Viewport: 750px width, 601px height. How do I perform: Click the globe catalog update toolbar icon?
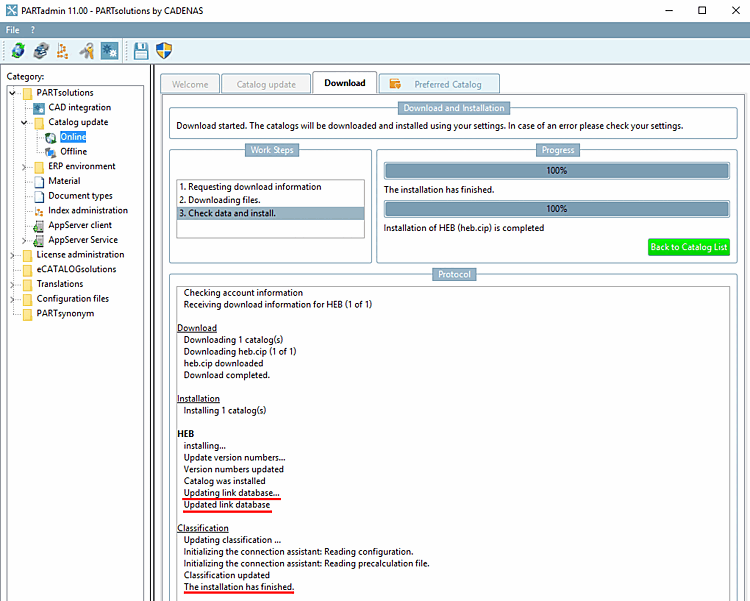pos(18,50)
